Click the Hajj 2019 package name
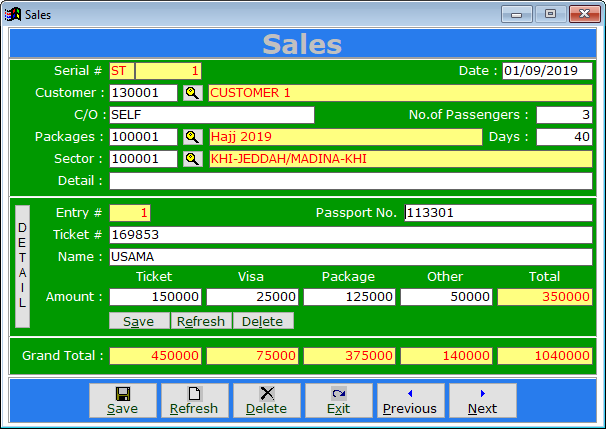The image size is (606, 429). [346, 137]
